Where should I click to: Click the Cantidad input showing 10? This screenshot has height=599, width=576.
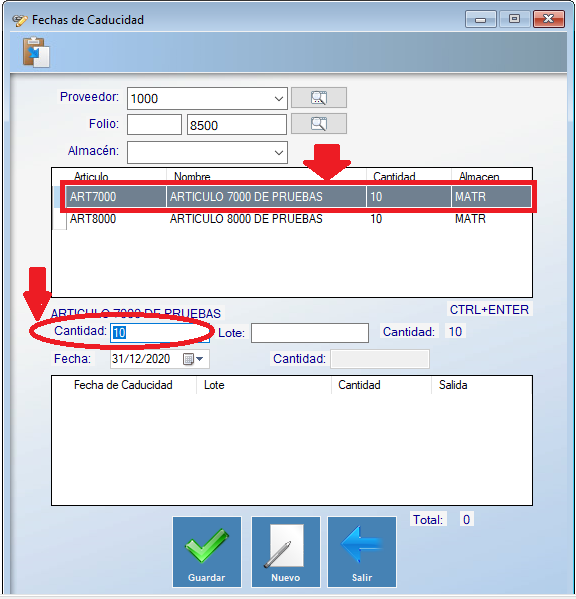point(160,333)
